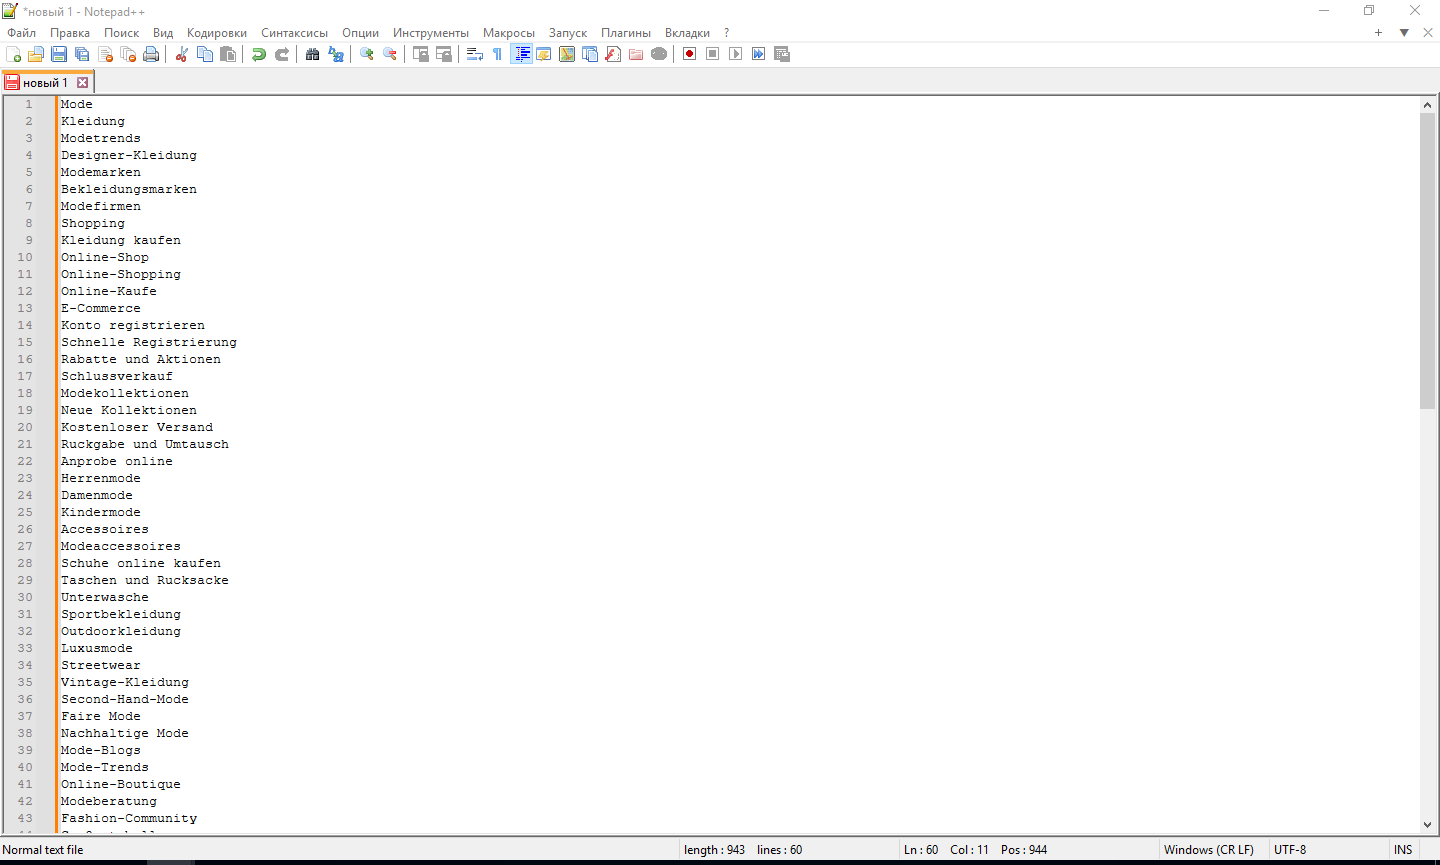Click the Windows (CR LF) status bar field

(1209, 850)
